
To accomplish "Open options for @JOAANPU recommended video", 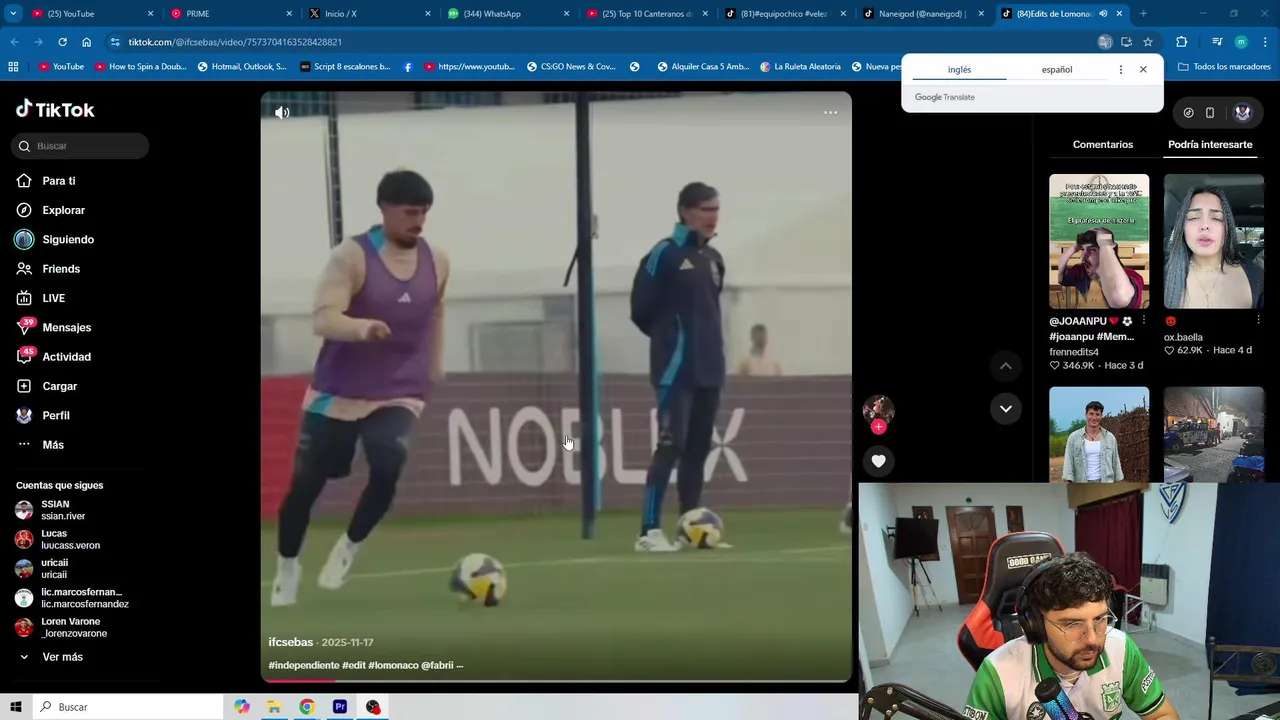I will [1143, 321].
